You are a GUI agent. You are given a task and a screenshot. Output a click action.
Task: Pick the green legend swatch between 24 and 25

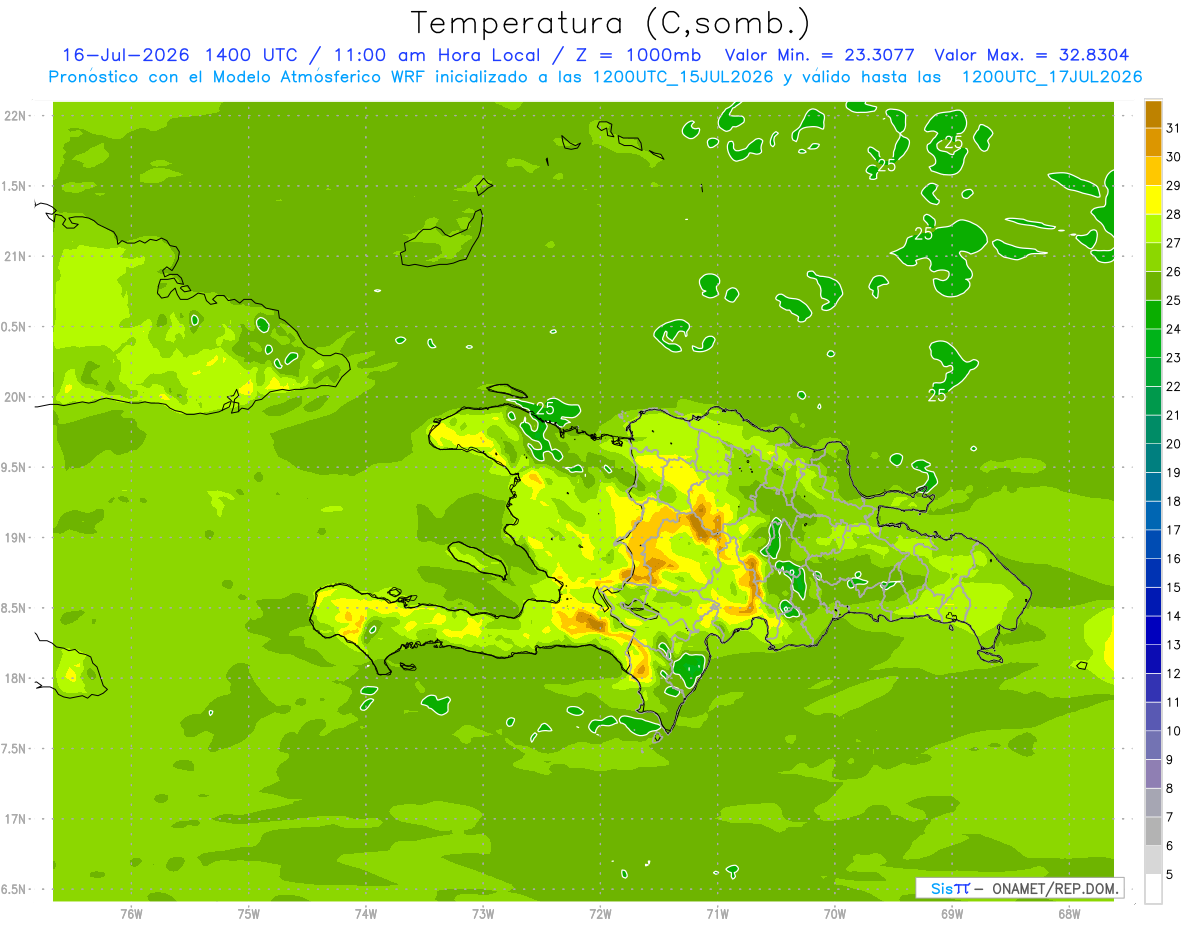[x=1153, y=315]
